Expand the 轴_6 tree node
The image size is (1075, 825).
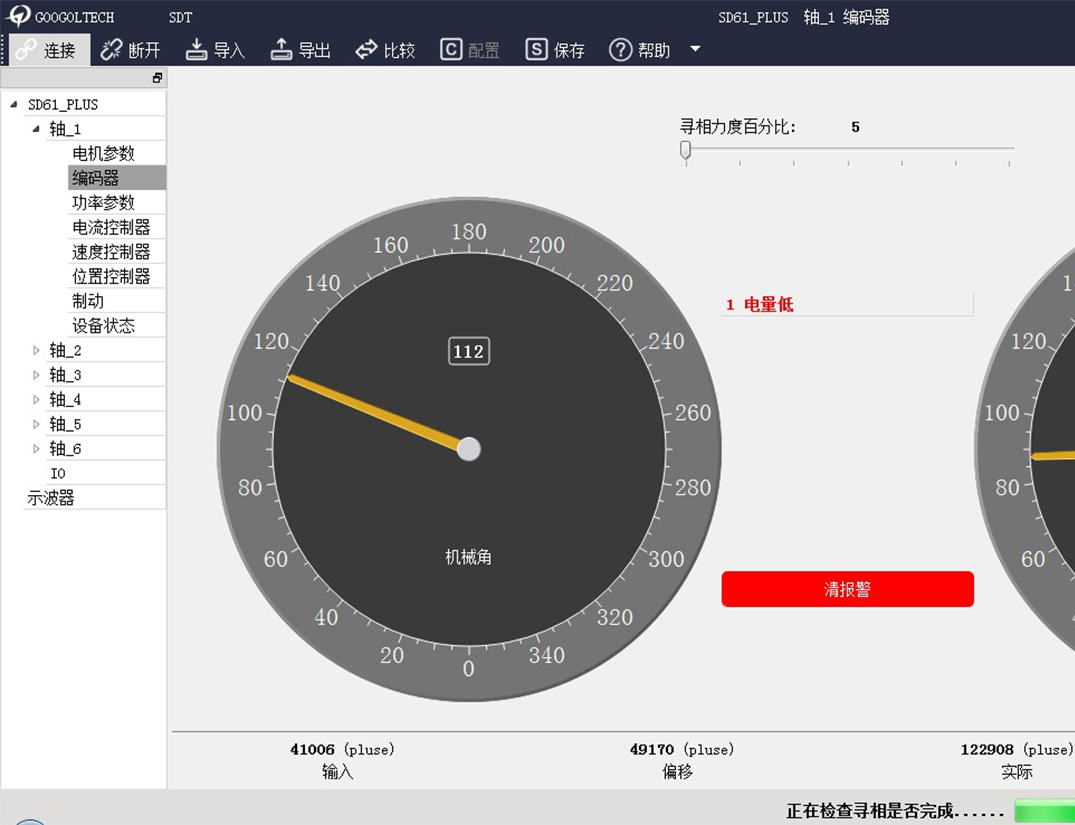pos(37,449)
